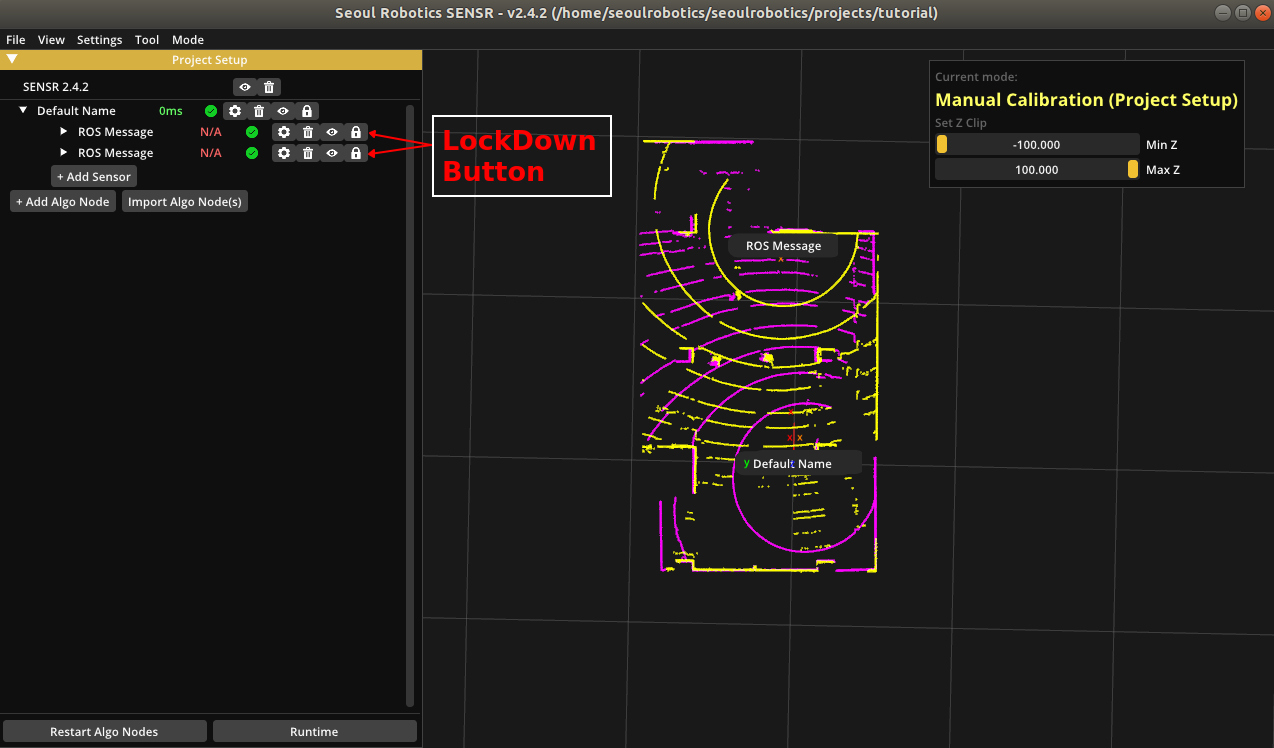Open gear settings of second ROS Message sensor
The width and height of the screenshot is (1274, 748).
pos(284,153)
